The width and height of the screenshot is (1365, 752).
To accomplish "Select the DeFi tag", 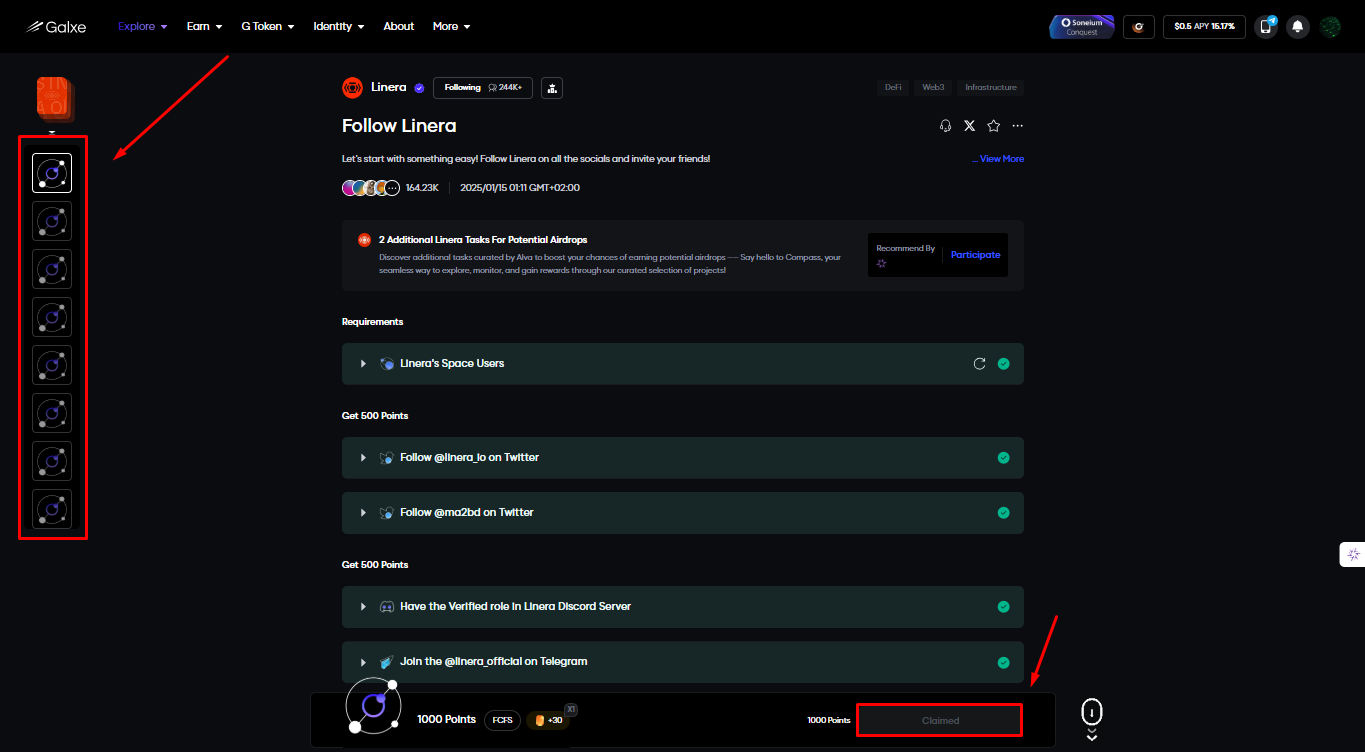I will tap(893, 88).
